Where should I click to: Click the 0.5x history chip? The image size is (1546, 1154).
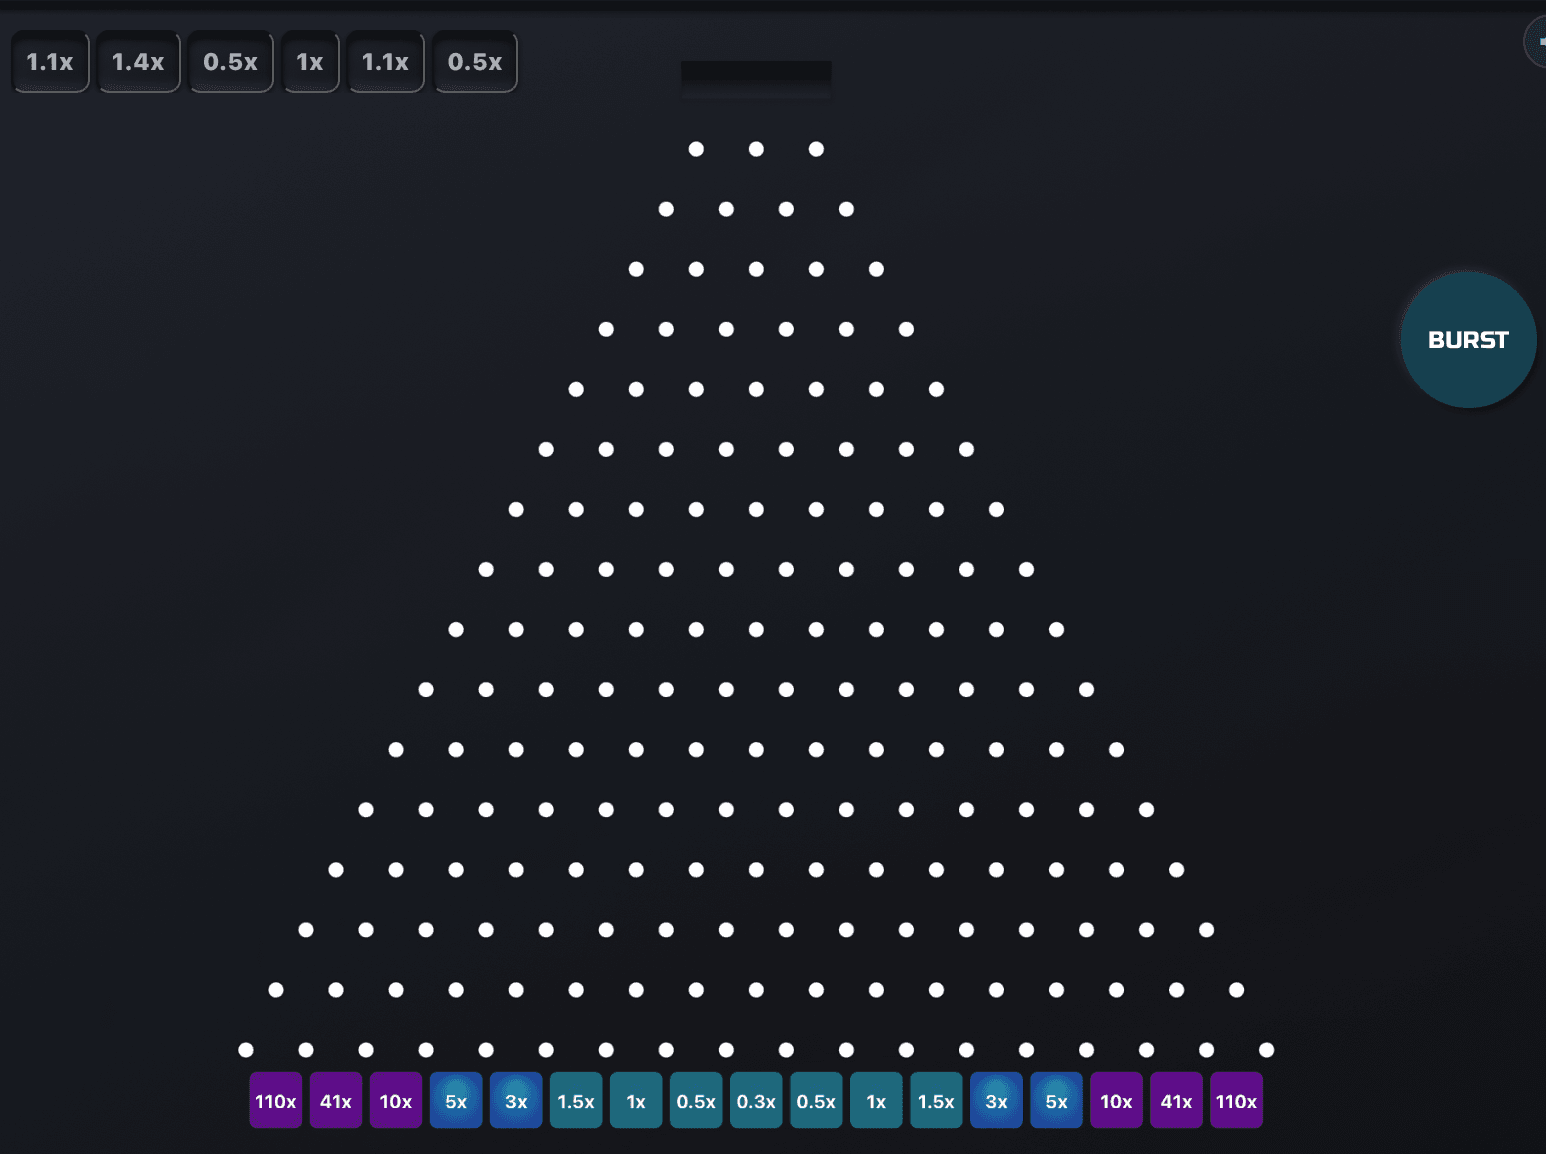(x=231, y=62)
